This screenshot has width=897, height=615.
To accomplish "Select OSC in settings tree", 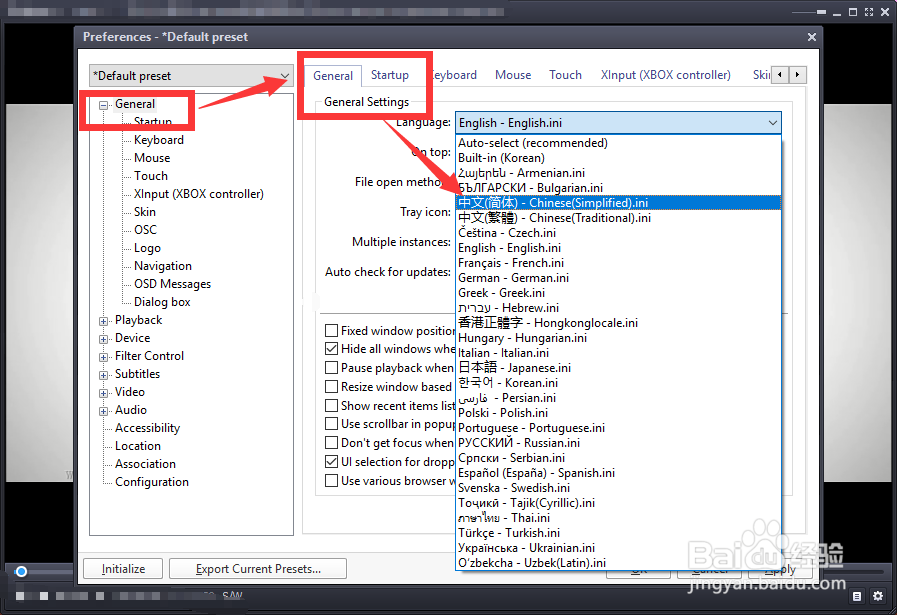I will [145, 230].
